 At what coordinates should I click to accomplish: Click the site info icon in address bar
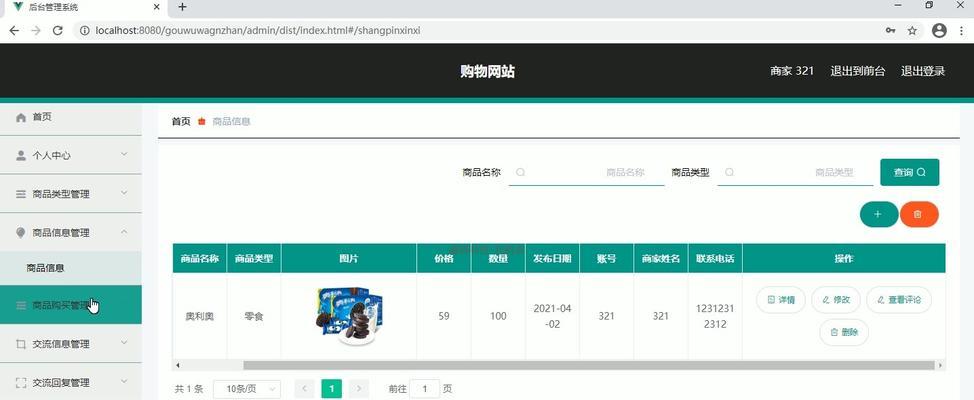click(x=84, y=30)
